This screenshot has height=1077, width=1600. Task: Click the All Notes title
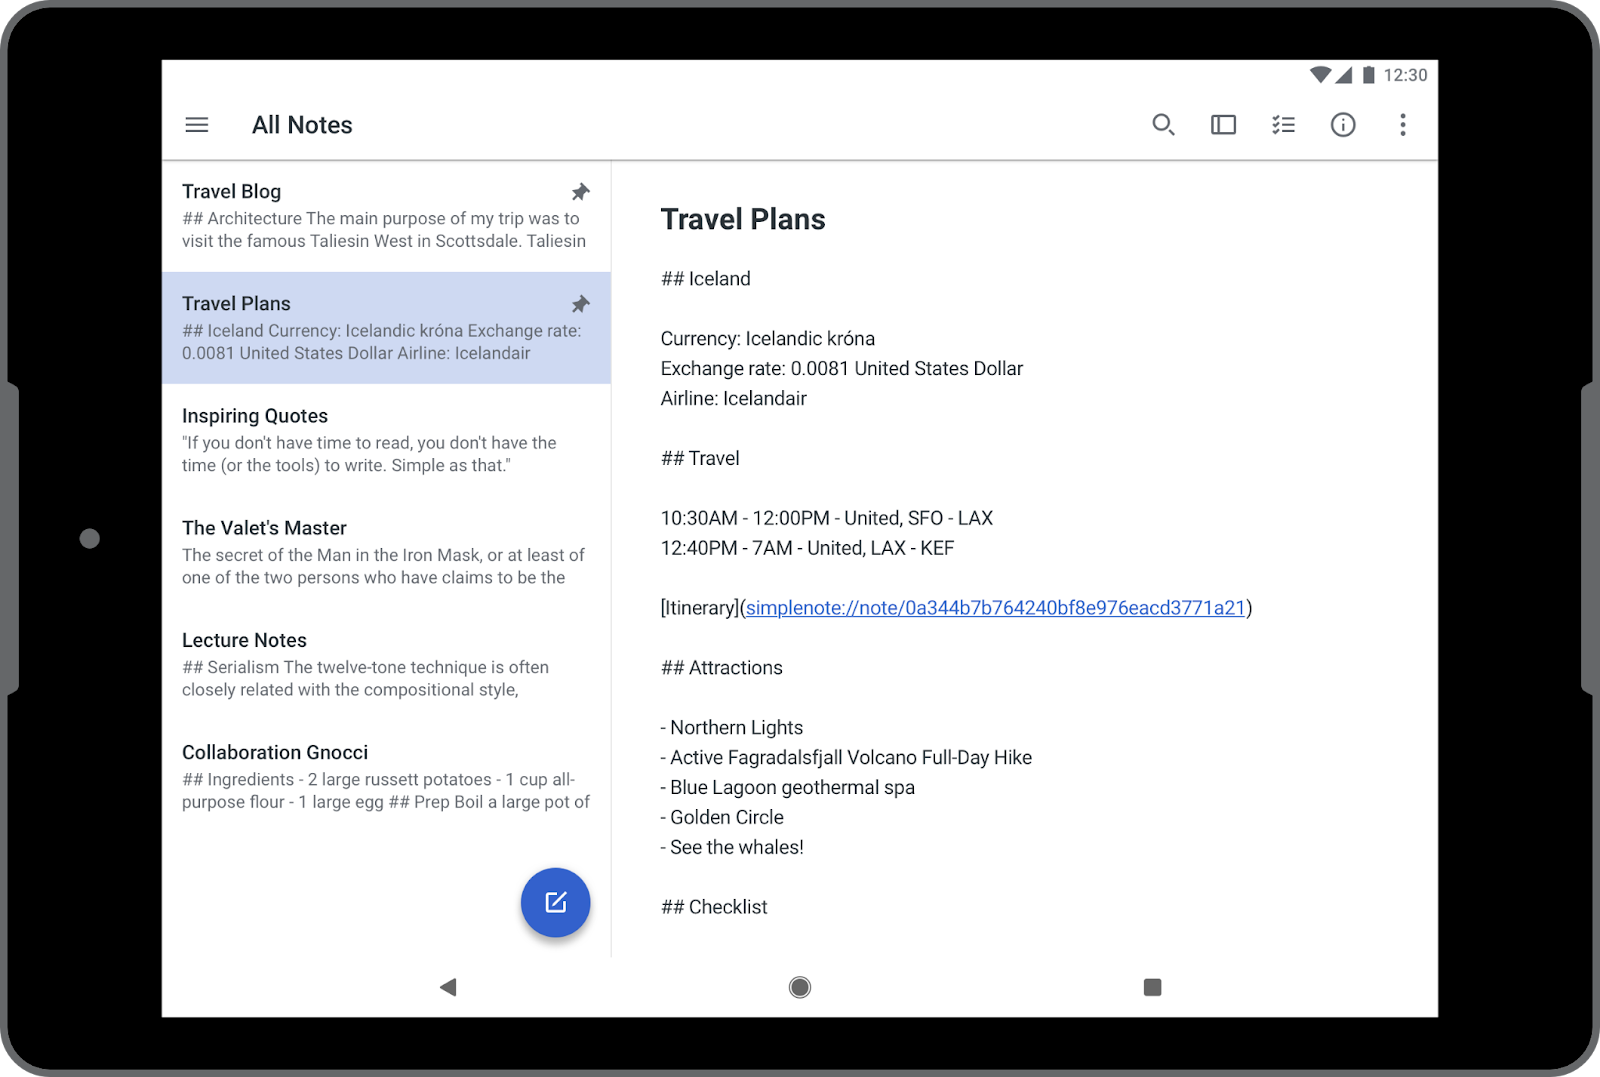pyautogui.click(x=302, y=125)
